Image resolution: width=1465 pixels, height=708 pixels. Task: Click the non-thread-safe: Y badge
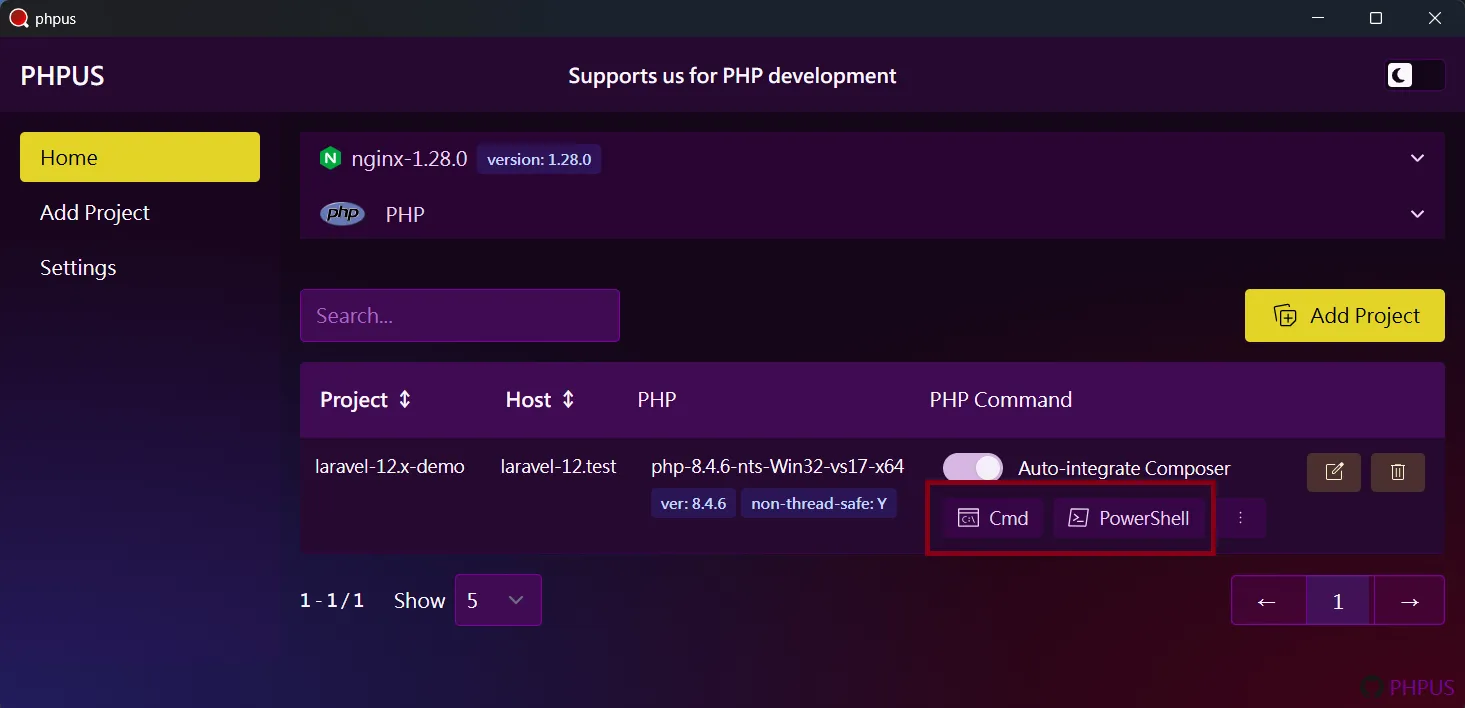[x=819, y=503]
